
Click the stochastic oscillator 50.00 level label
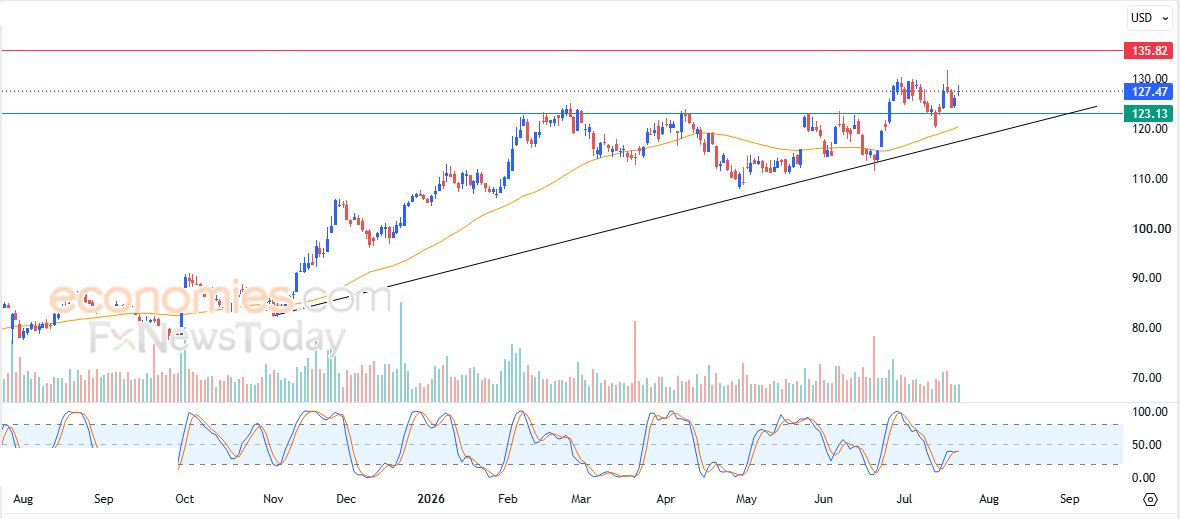[1148, 445]
